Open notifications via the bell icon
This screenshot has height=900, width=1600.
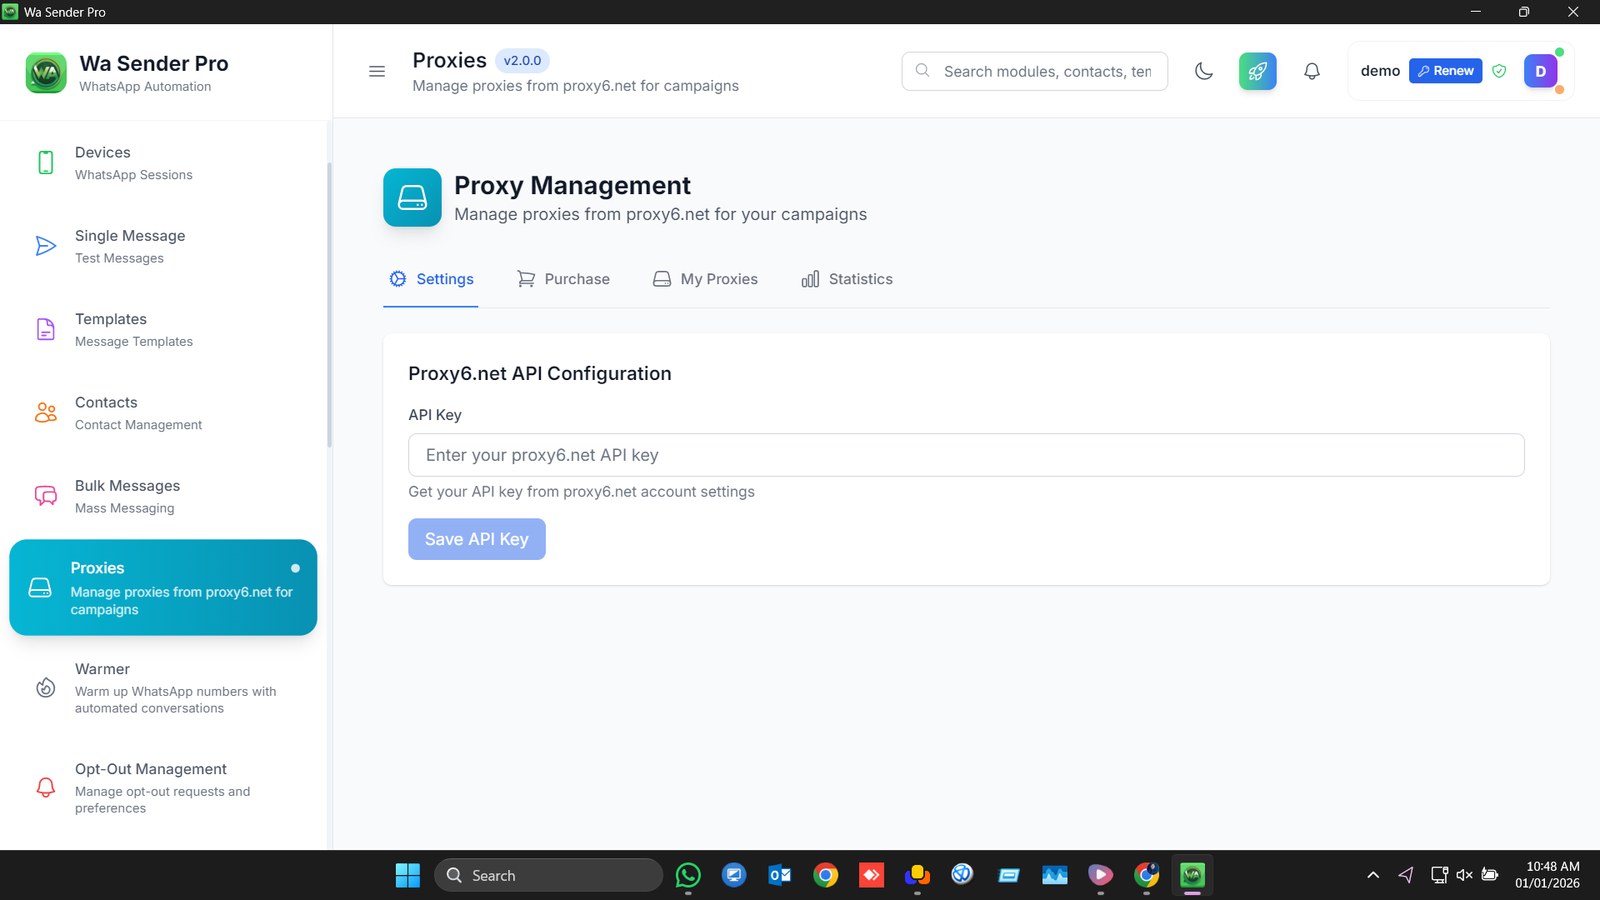1311,71
